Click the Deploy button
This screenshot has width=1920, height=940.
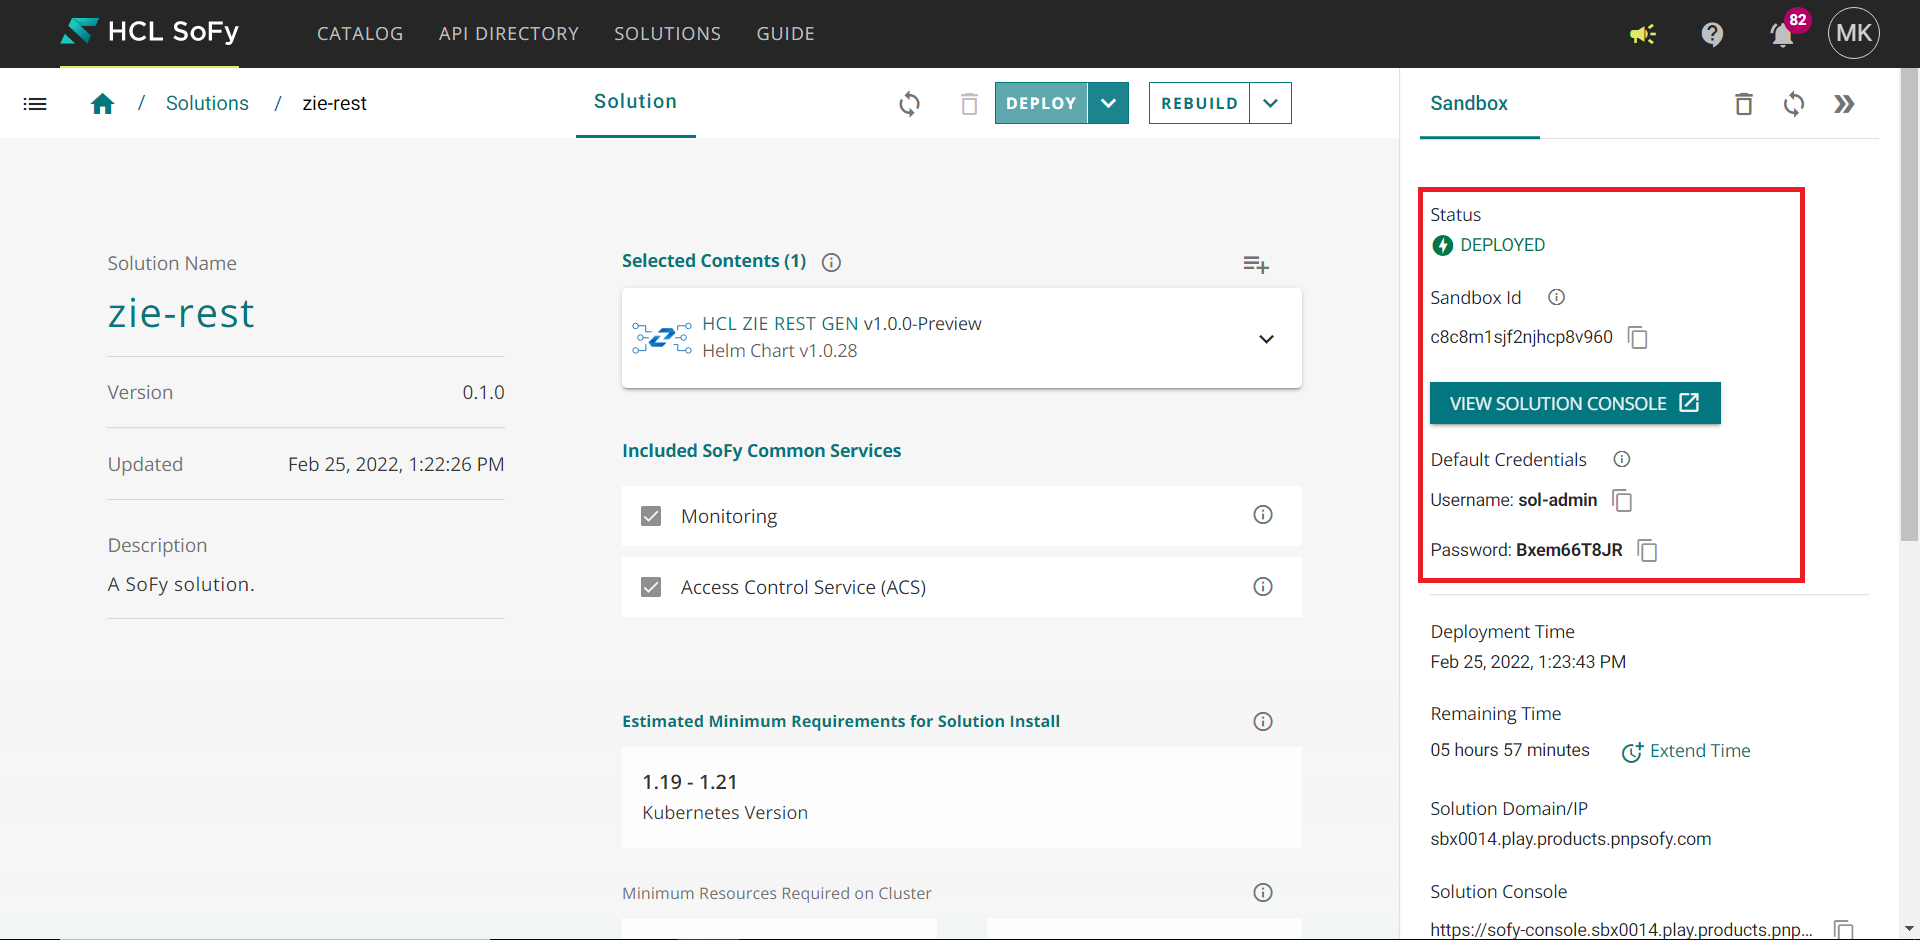[x=1041, y=103]
